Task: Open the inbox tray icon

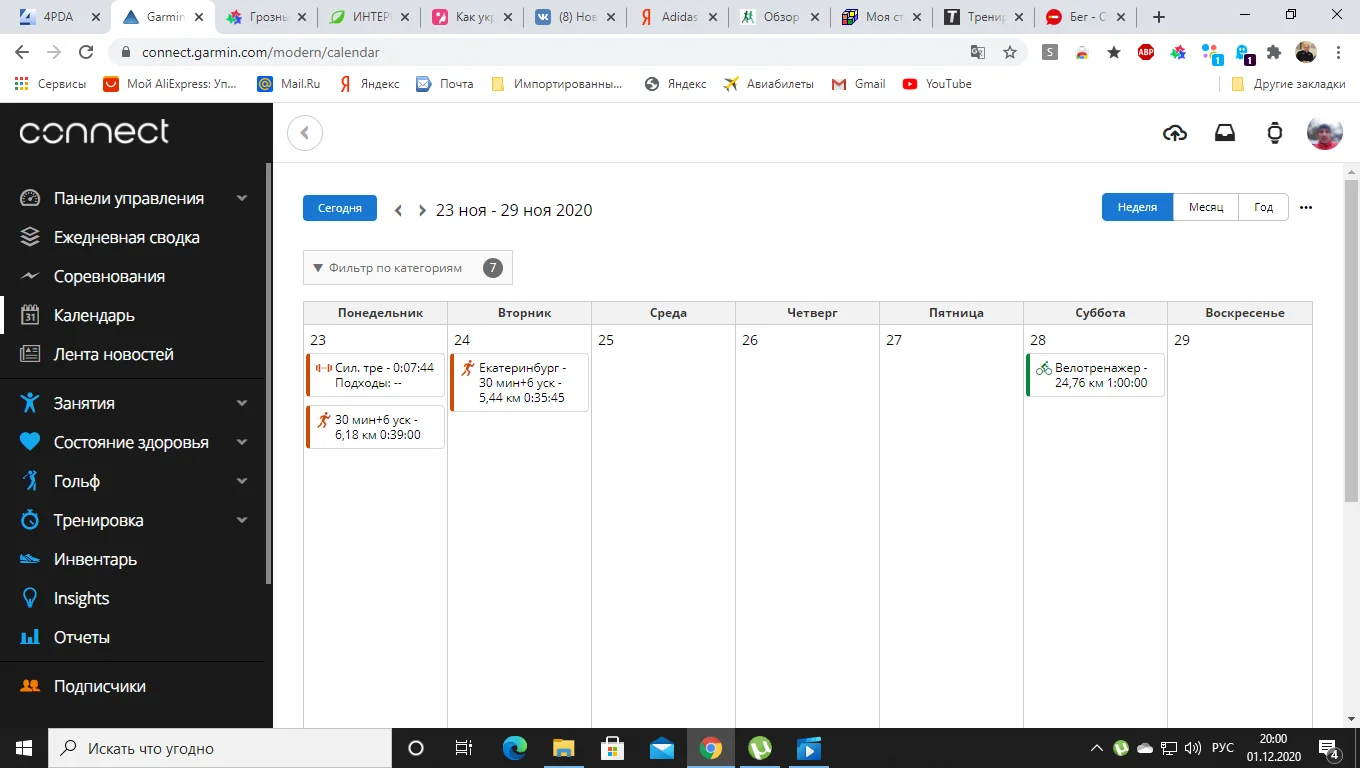Action: (1225, 133)
